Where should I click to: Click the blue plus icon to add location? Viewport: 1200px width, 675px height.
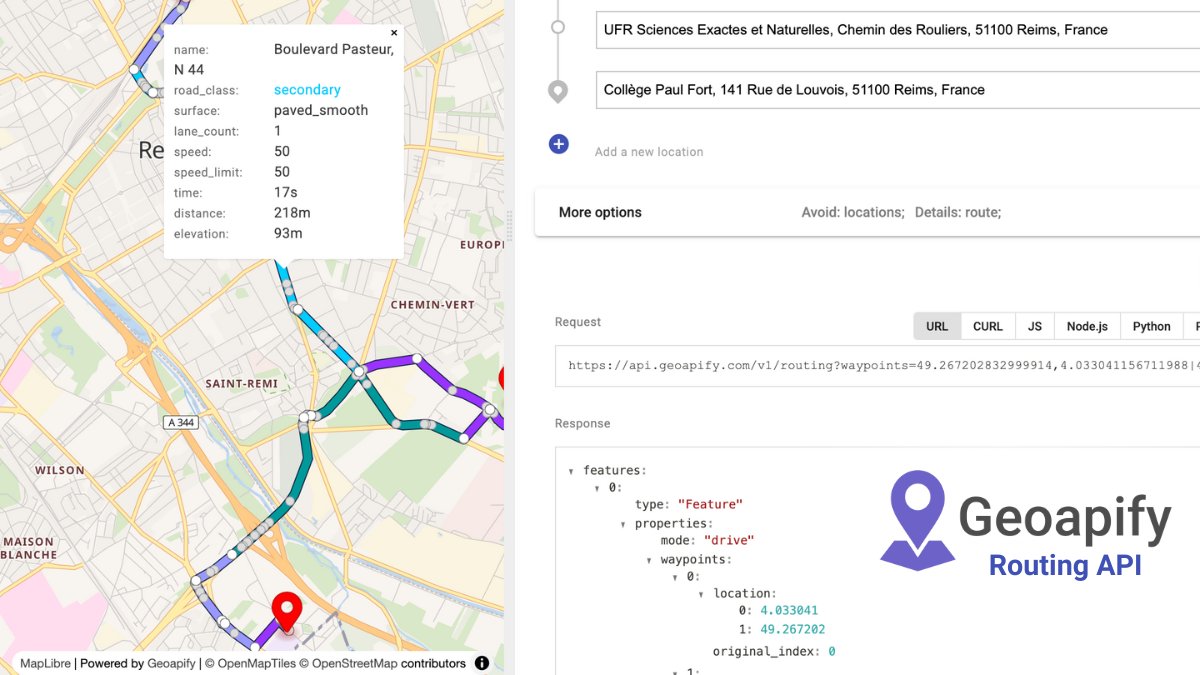[559, 144]
